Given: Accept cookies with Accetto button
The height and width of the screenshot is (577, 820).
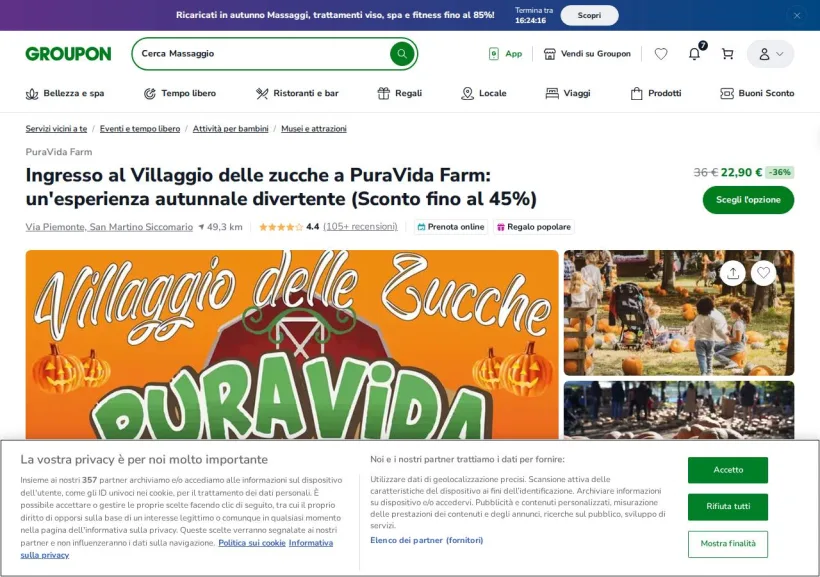Looking at the screenshot, I should click(x=727, y=470).
